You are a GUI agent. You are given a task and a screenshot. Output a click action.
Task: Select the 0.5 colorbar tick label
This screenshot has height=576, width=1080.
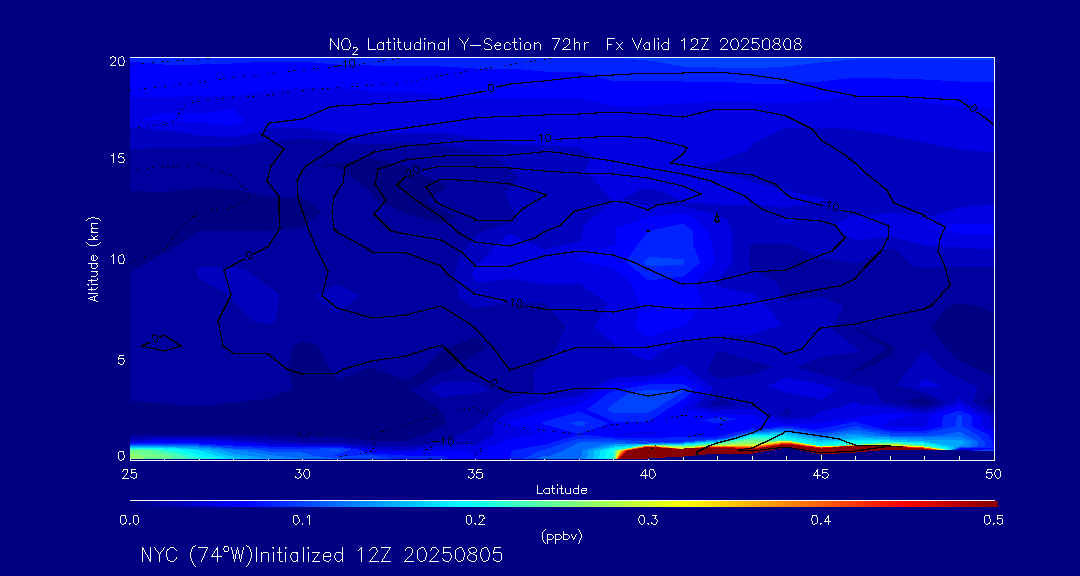point(993,520)
